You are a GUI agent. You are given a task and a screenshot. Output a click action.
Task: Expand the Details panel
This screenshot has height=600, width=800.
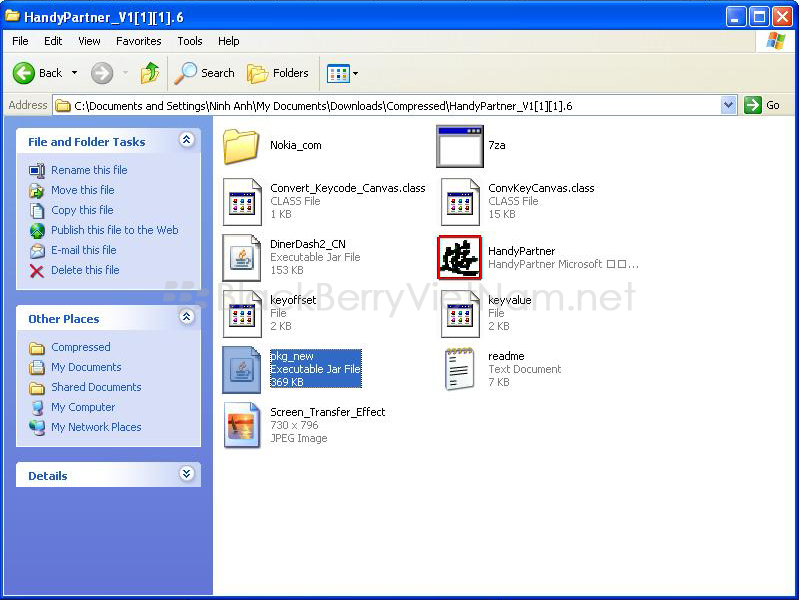tap(186, 474)
